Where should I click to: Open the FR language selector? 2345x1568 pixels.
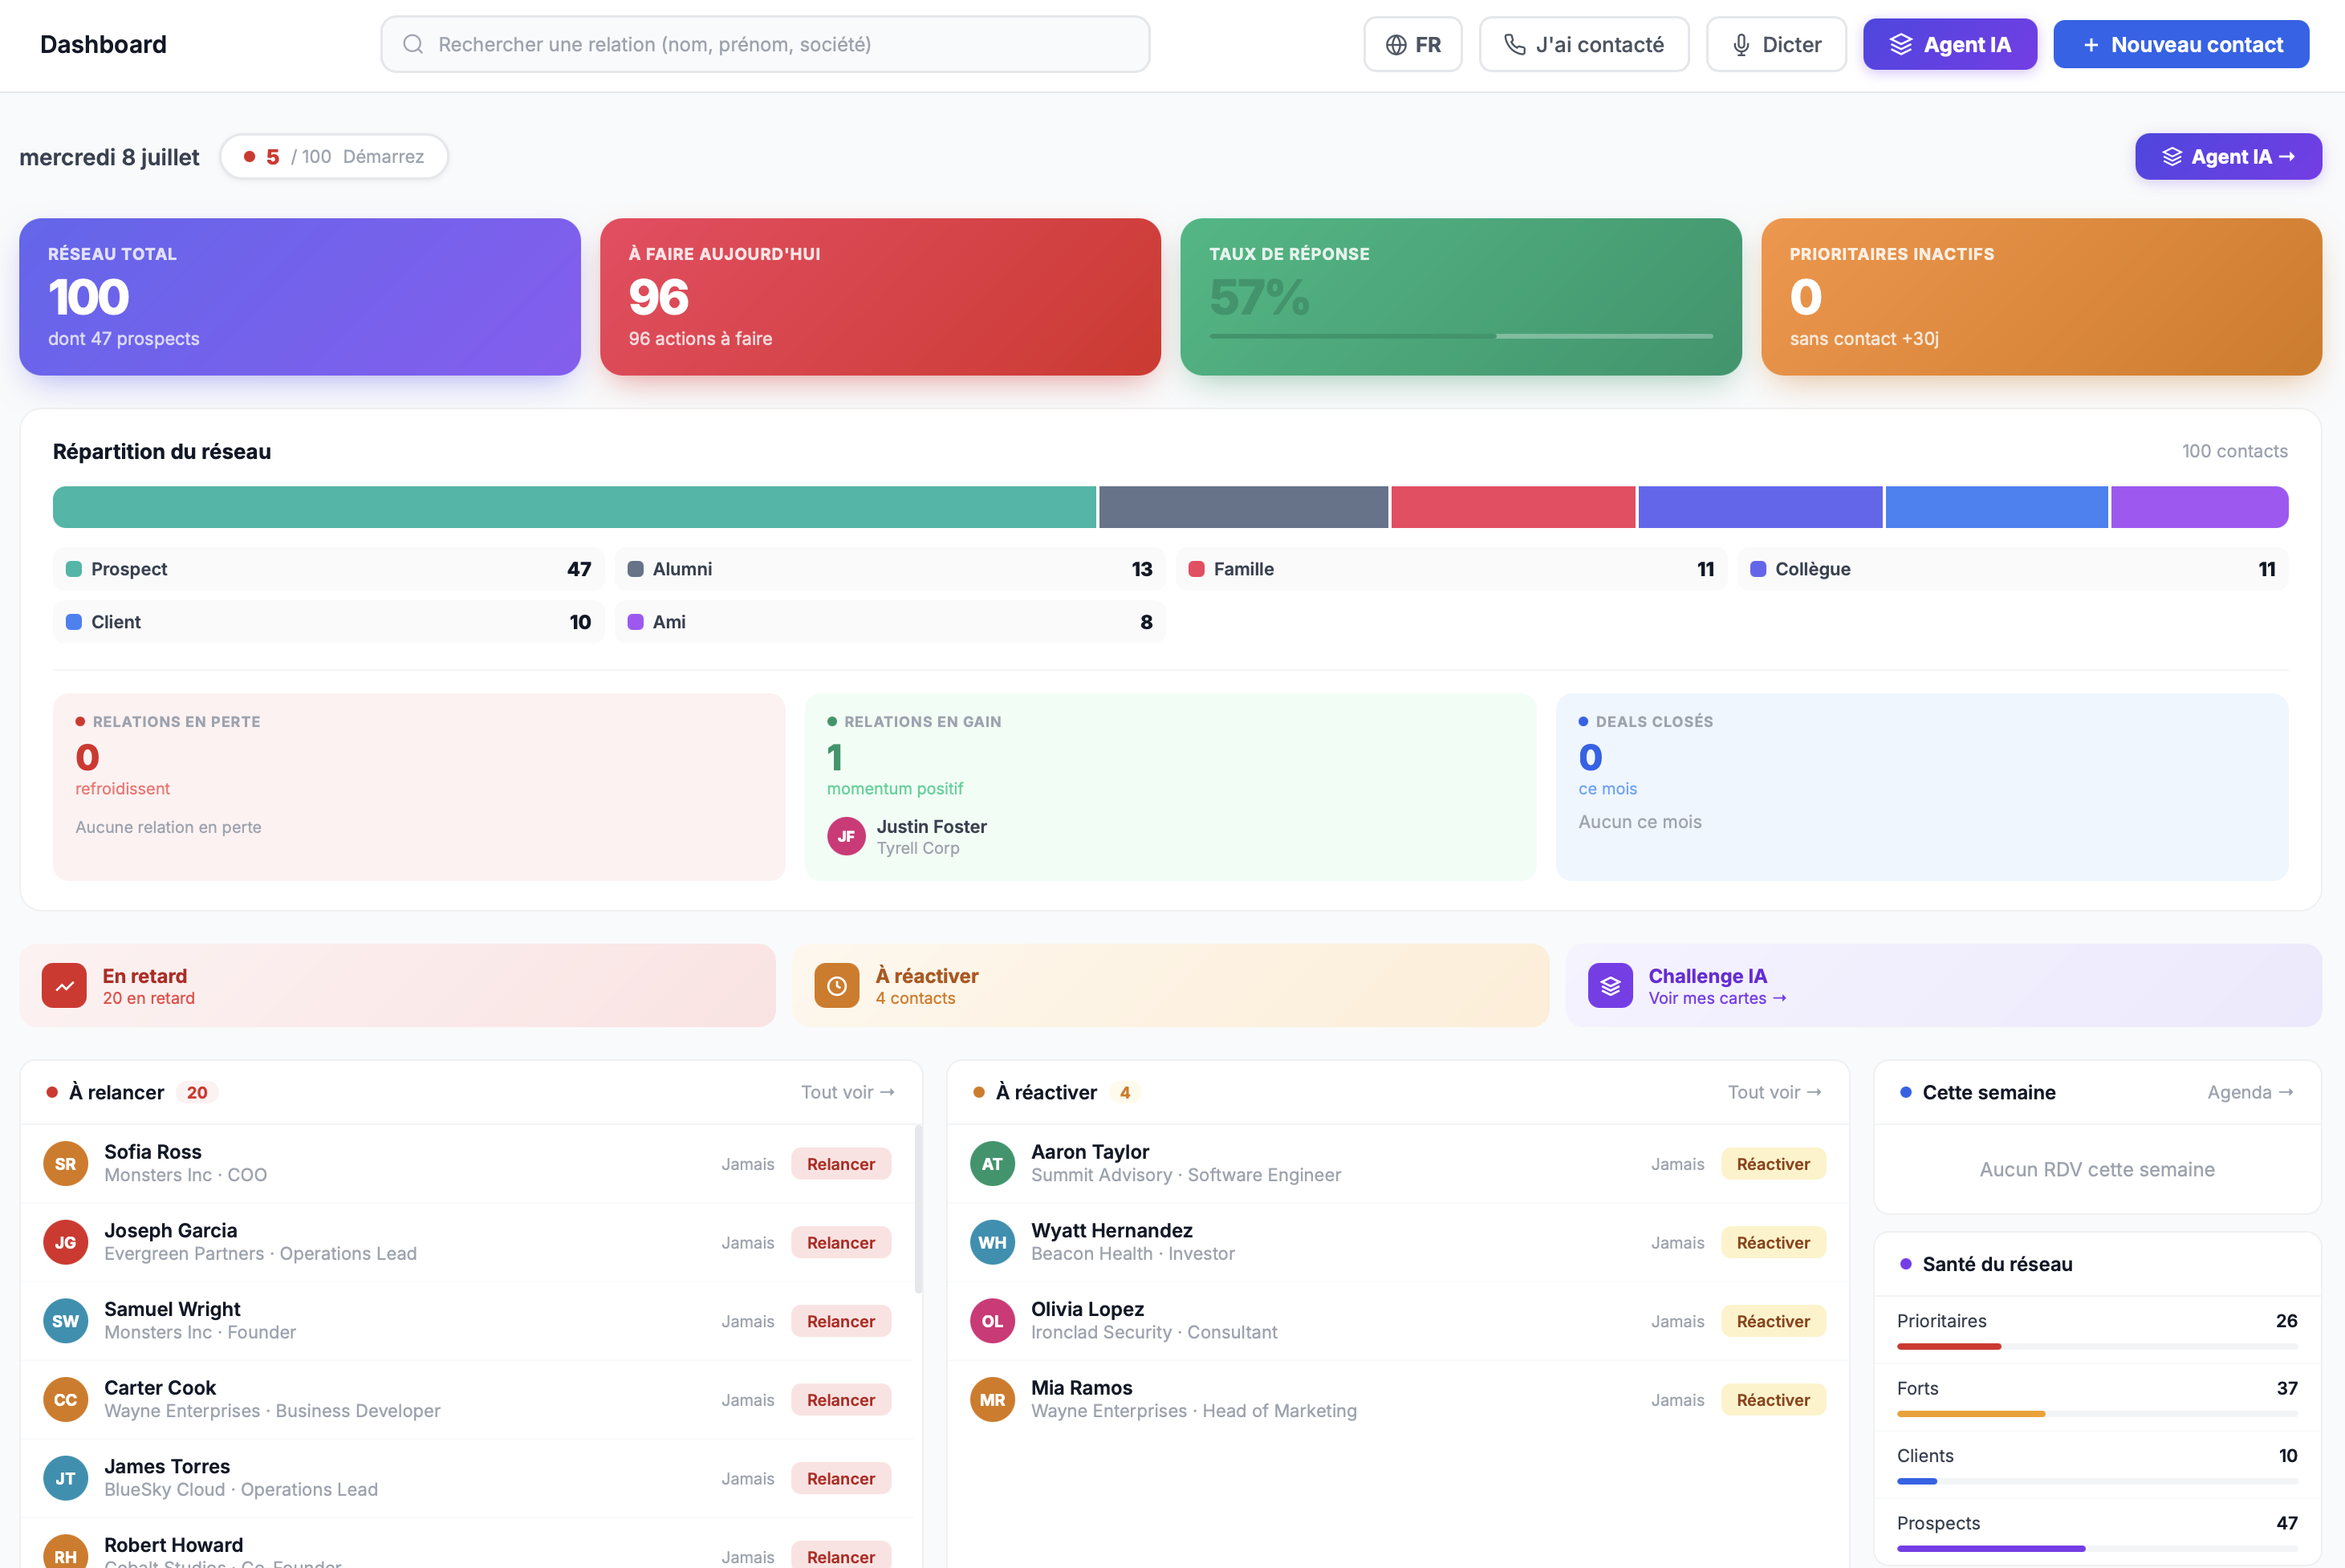(x=1413, y=45)
